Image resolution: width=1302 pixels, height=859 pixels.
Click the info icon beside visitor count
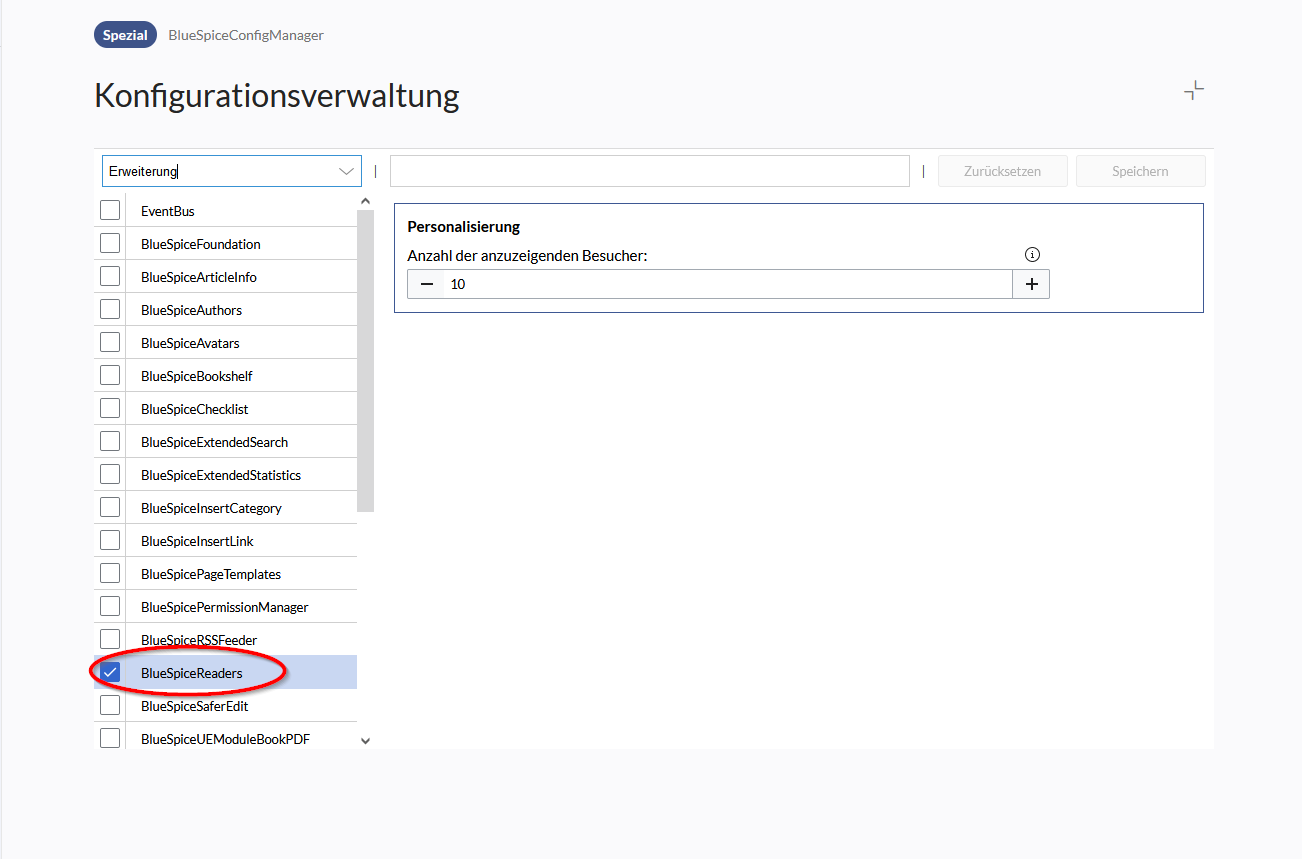point(1033,255)
